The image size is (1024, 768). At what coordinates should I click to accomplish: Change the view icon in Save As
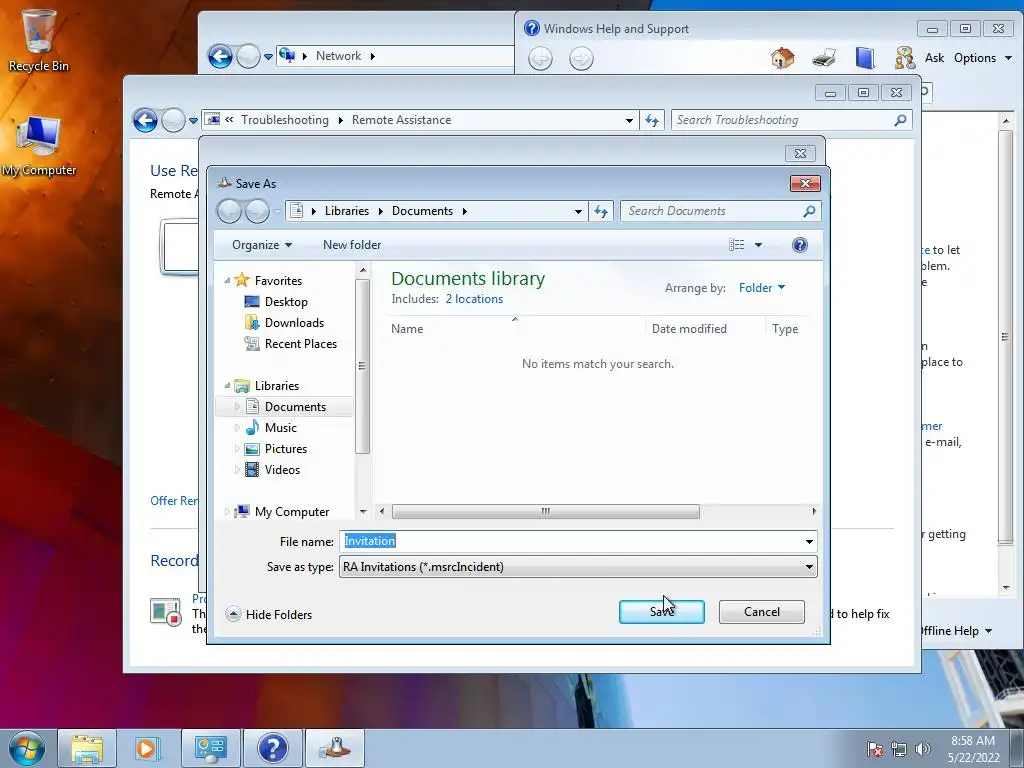point(737,245)
